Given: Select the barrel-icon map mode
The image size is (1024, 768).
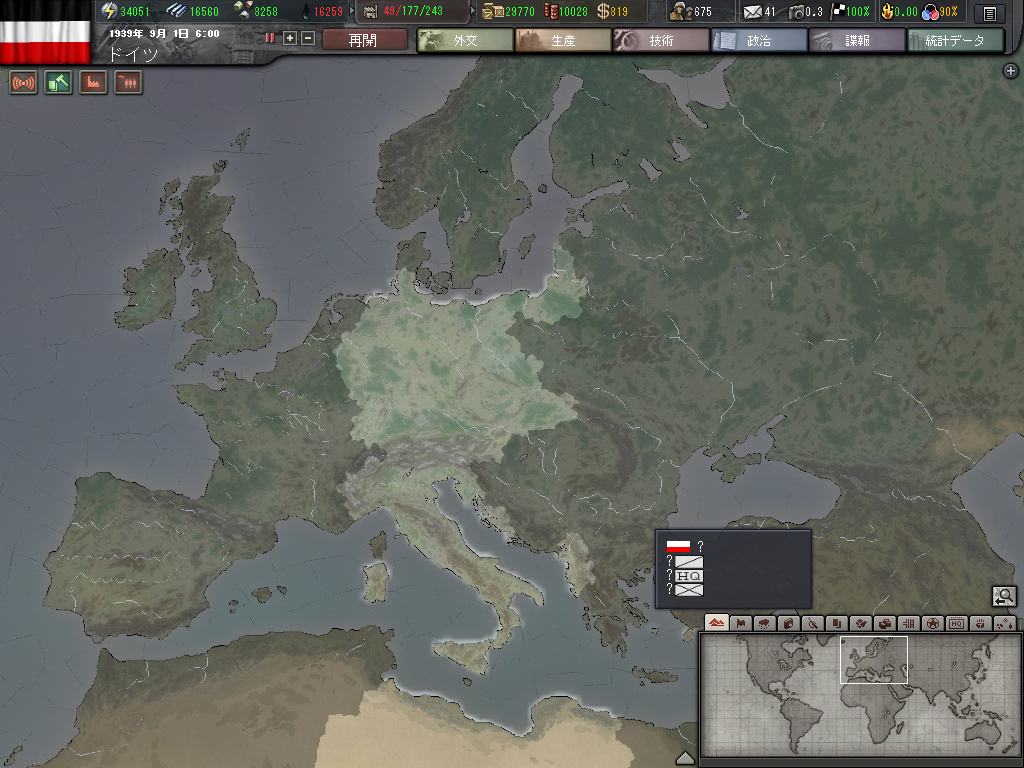Looking at the screenshot, I should pyautogui.click(x=788, y=623).
